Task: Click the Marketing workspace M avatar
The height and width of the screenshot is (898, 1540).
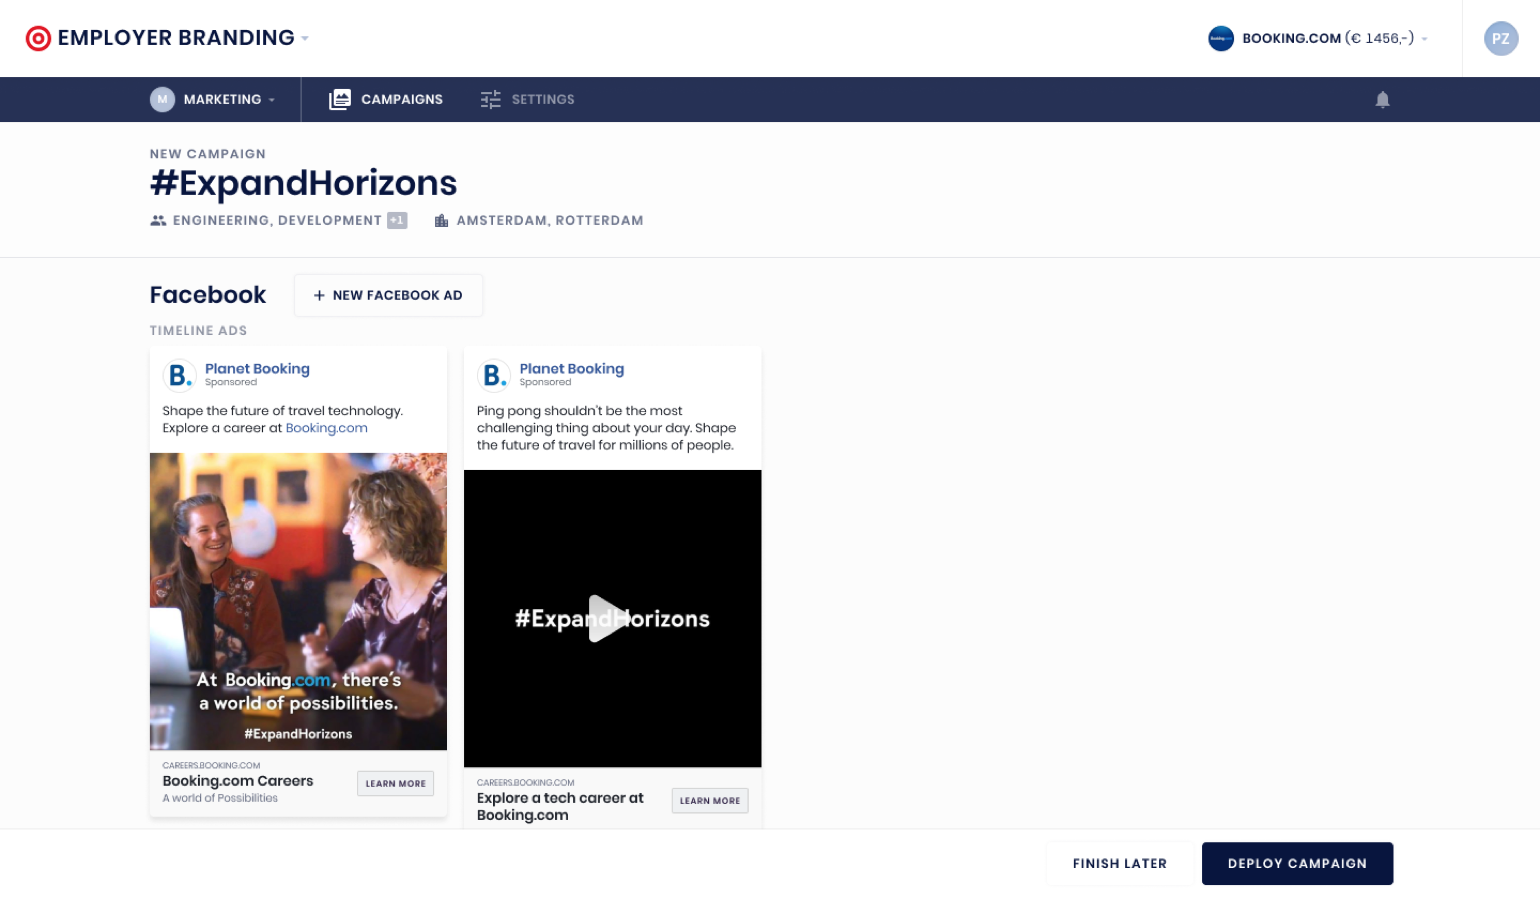Action: click(162, 99)
